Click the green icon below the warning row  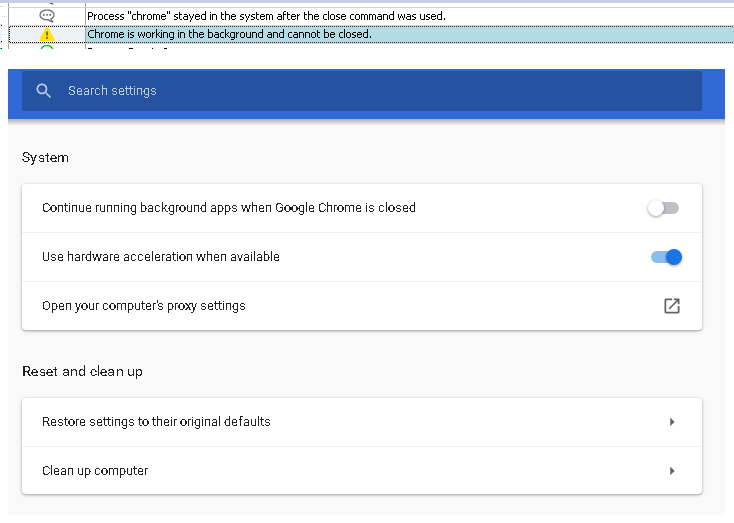(x=47, y=49)
